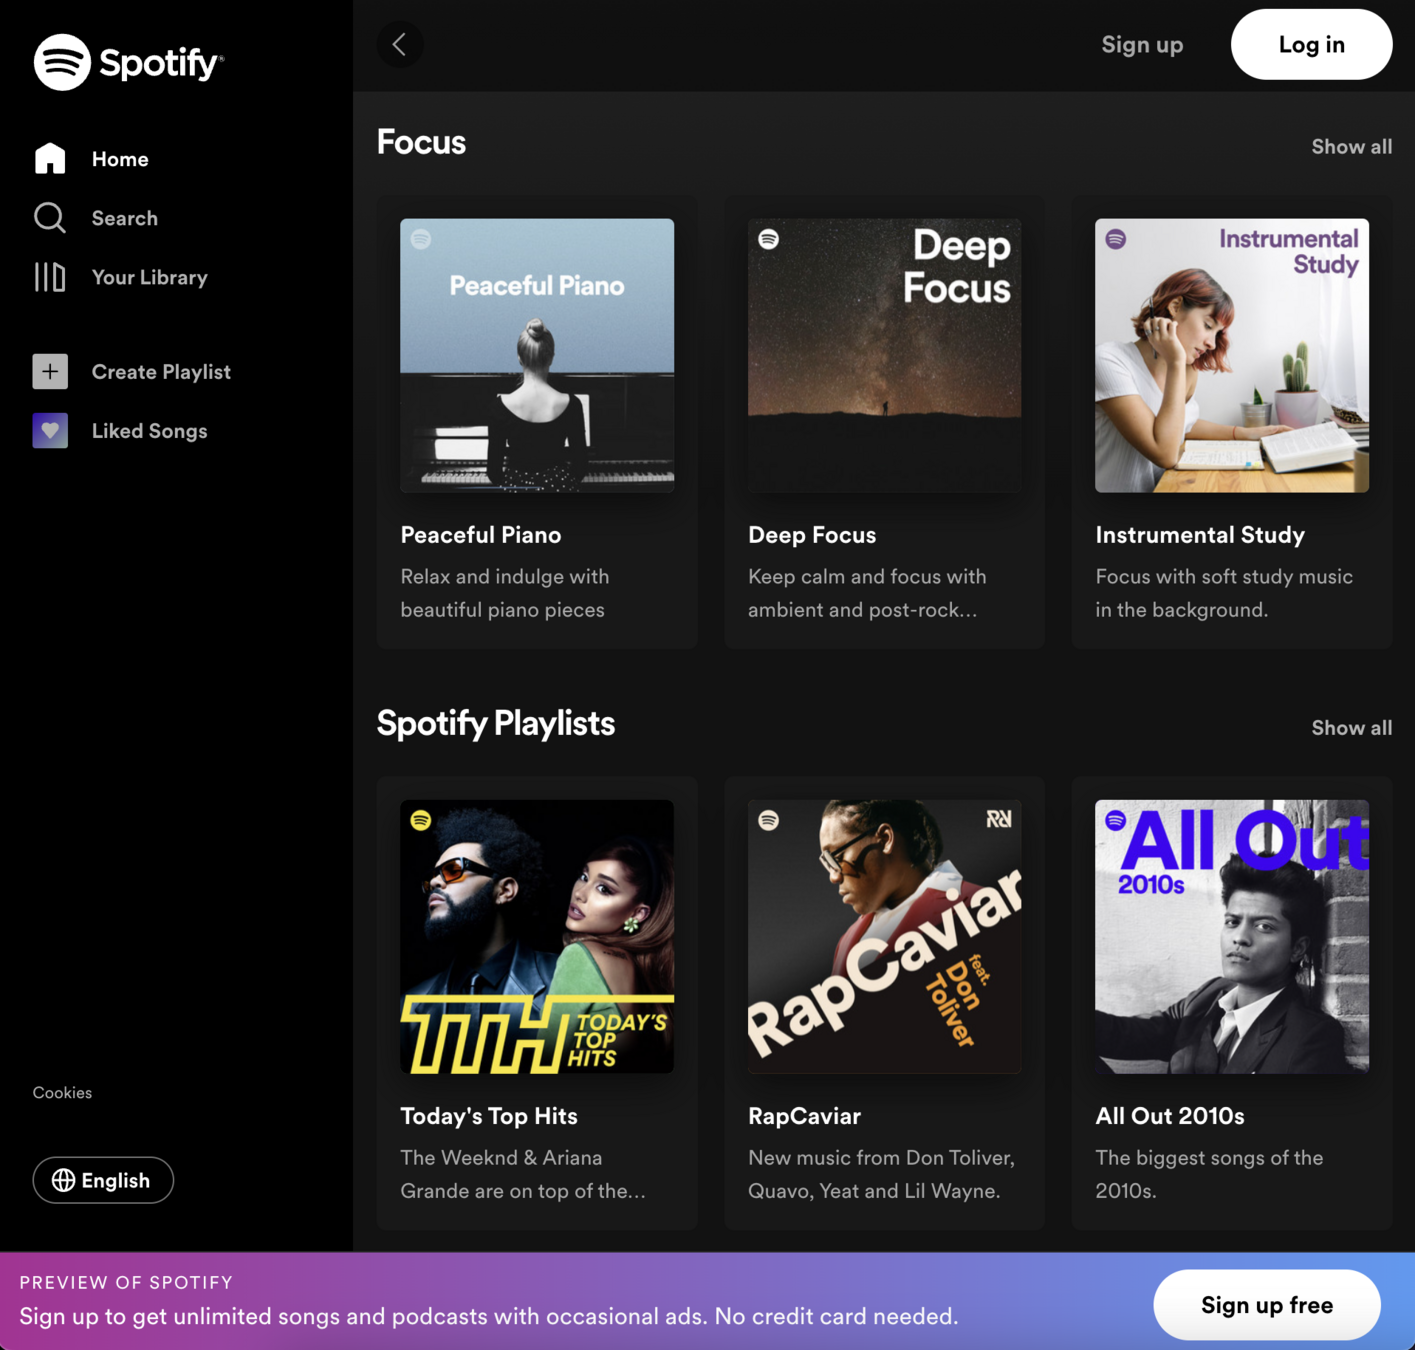Screen dimensions: 1415x1350
Task: Click the Search magnifier icon
Action: 50,218
